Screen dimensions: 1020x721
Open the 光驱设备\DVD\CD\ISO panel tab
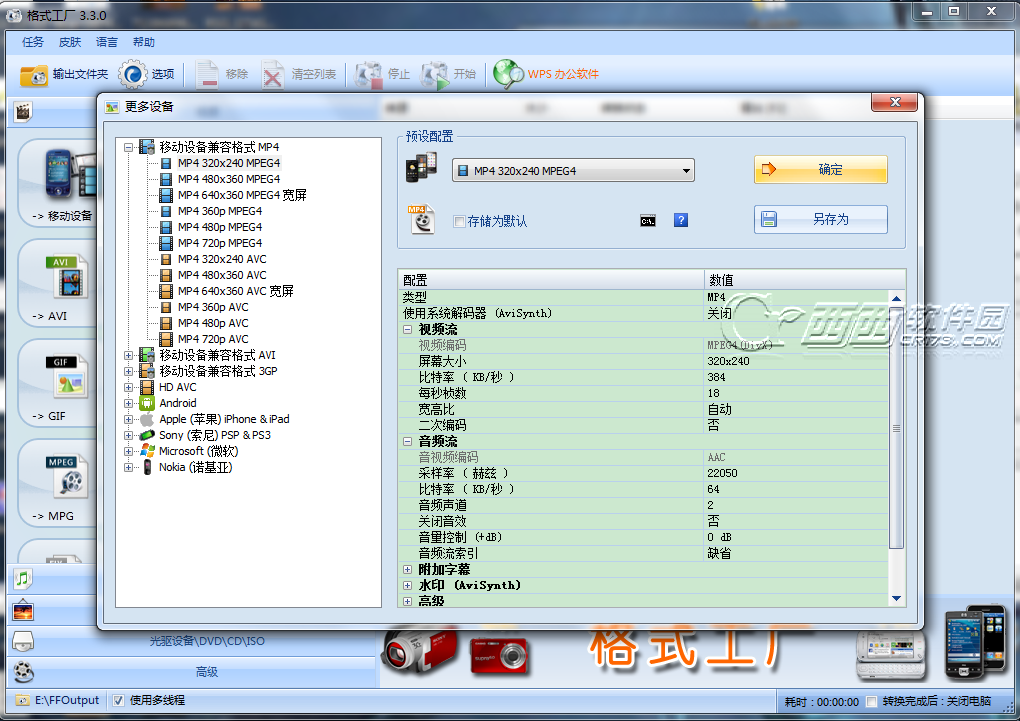(207, 641)
